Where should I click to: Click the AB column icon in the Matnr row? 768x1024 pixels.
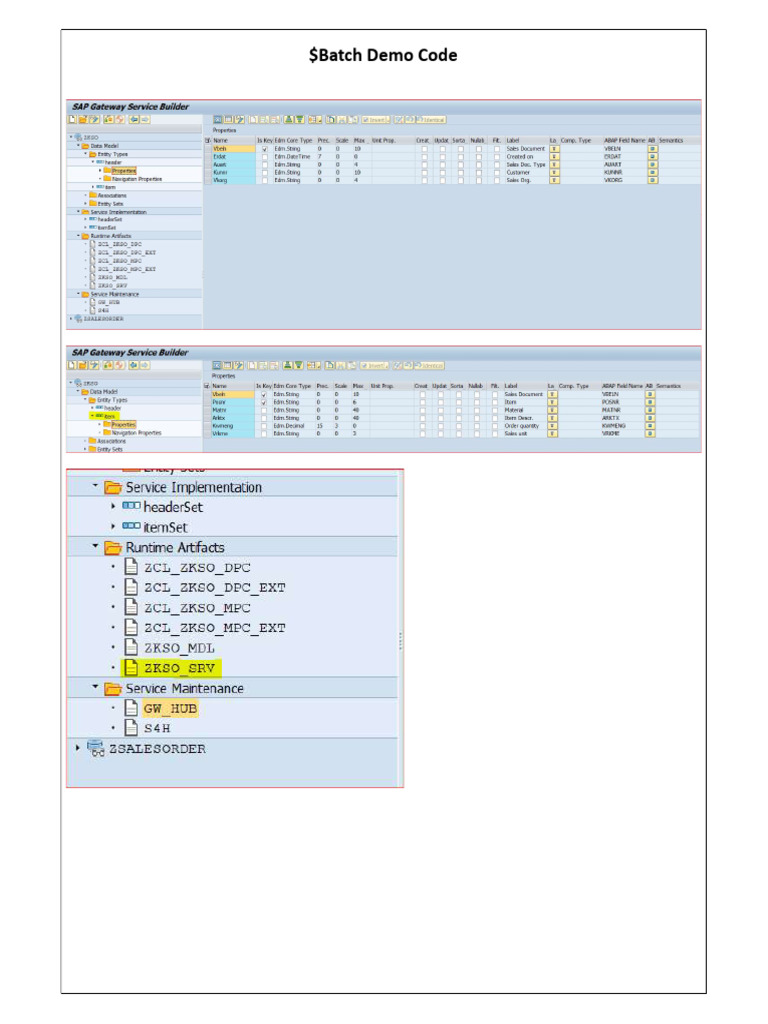(650, 410)
